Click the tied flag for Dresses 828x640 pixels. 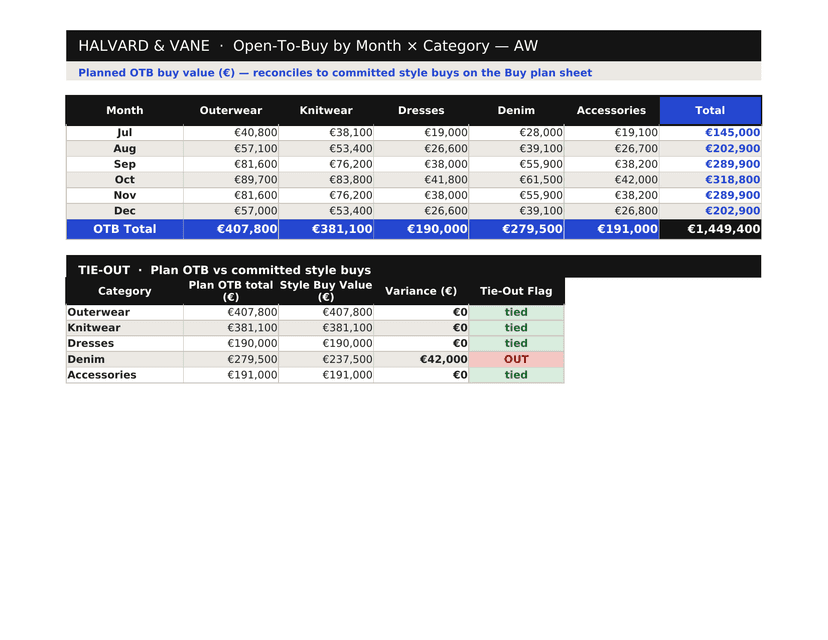(516, 343)
